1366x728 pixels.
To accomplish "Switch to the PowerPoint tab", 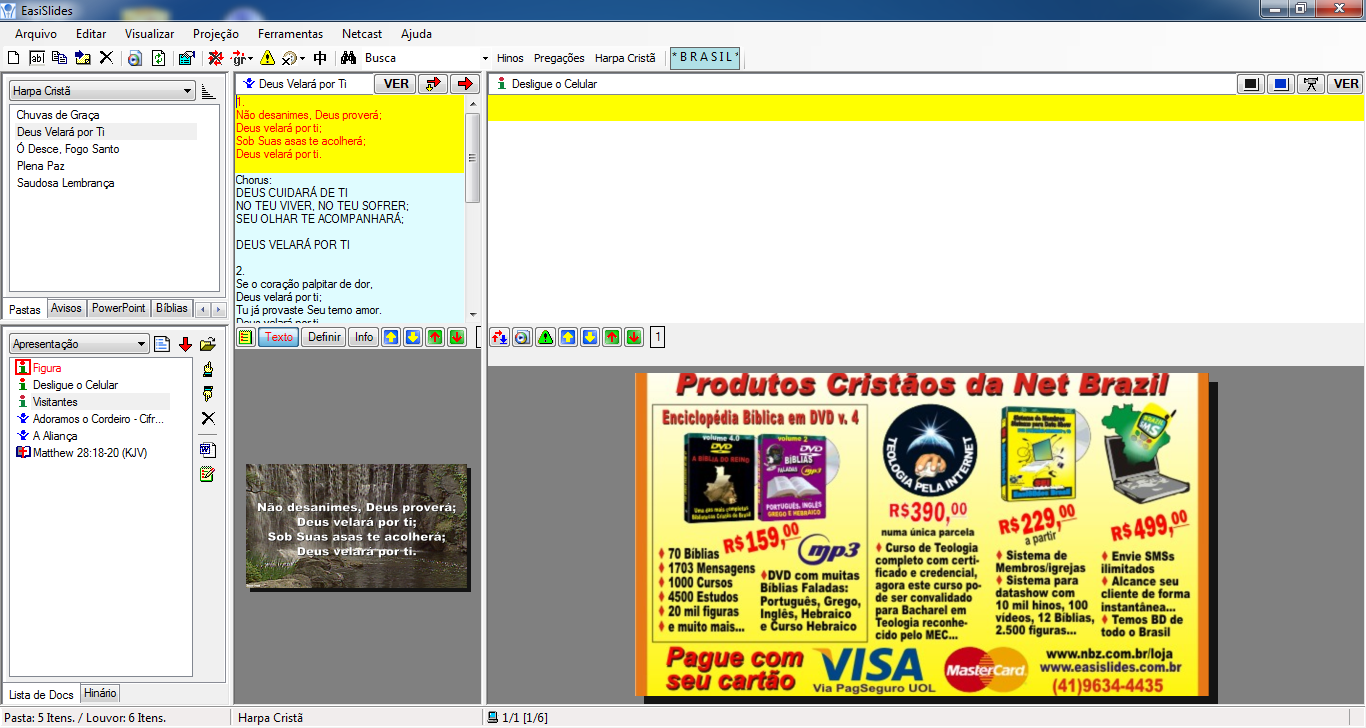I will tap(119, 308).
